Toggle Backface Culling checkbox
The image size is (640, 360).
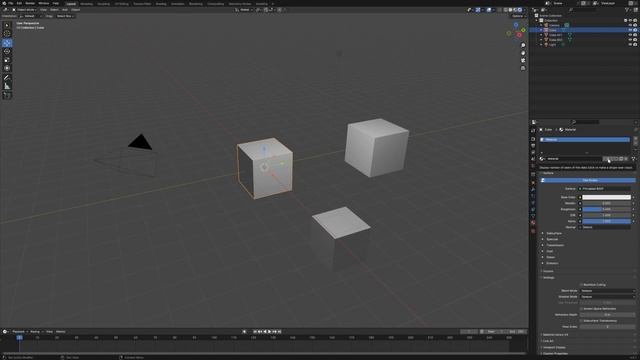tap(581, 285)
